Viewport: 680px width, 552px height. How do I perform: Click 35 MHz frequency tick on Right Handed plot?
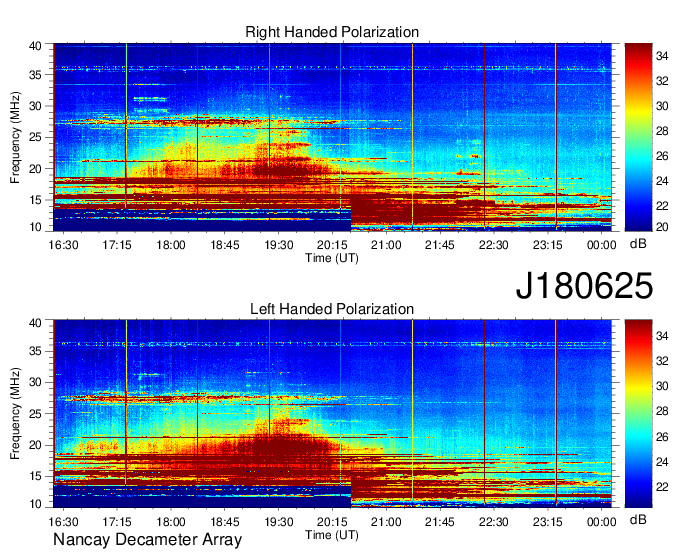coord(35,75)
